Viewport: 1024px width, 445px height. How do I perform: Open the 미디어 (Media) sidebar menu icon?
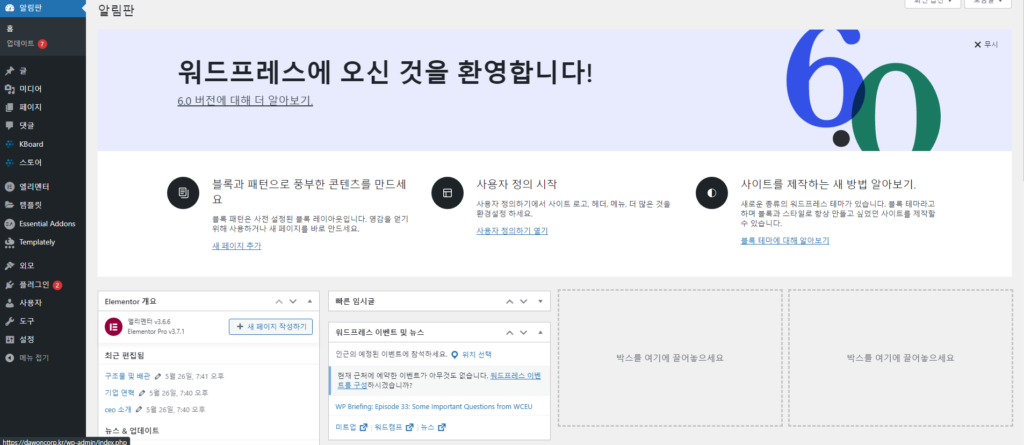pos(9,88)
